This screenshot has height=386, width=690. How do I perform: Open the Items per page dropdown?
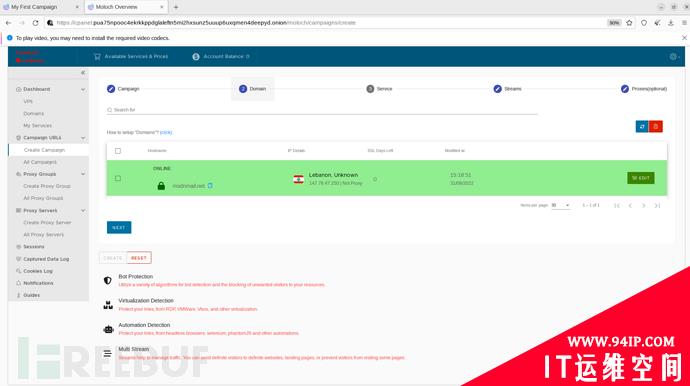(560, 206)
